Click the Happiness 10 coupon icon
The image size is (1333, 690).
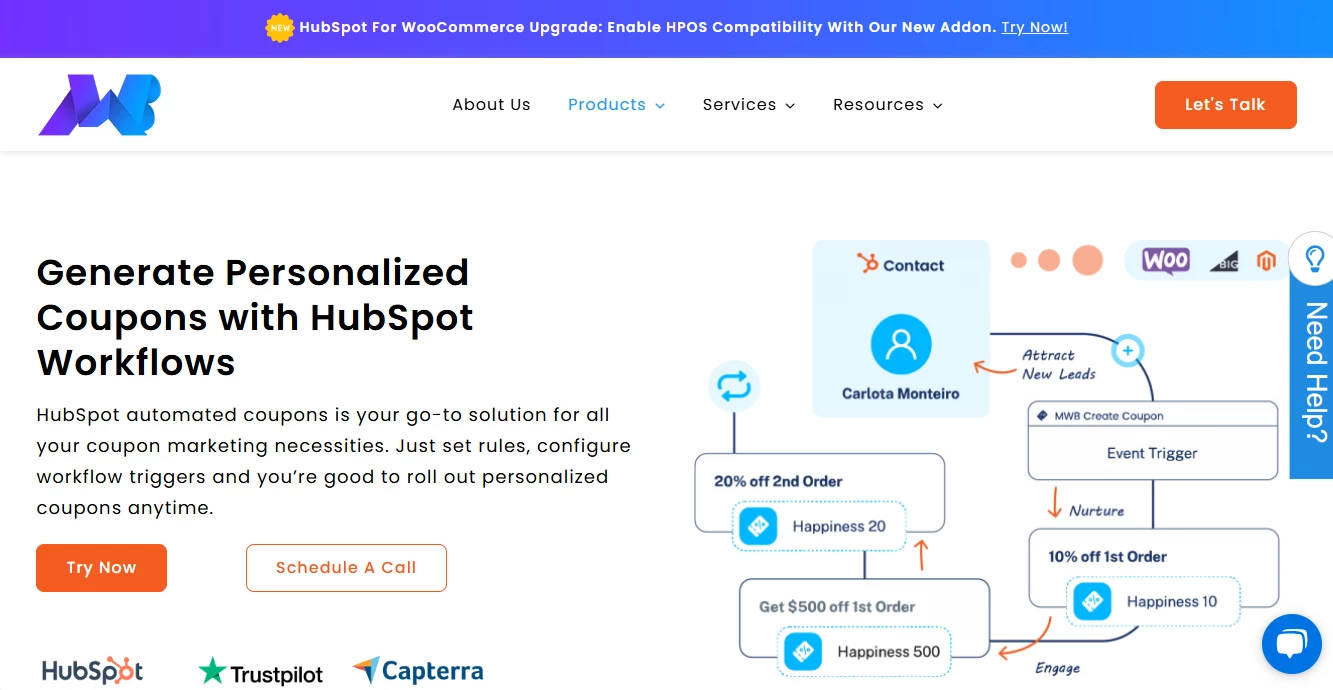click(1092, 602)
